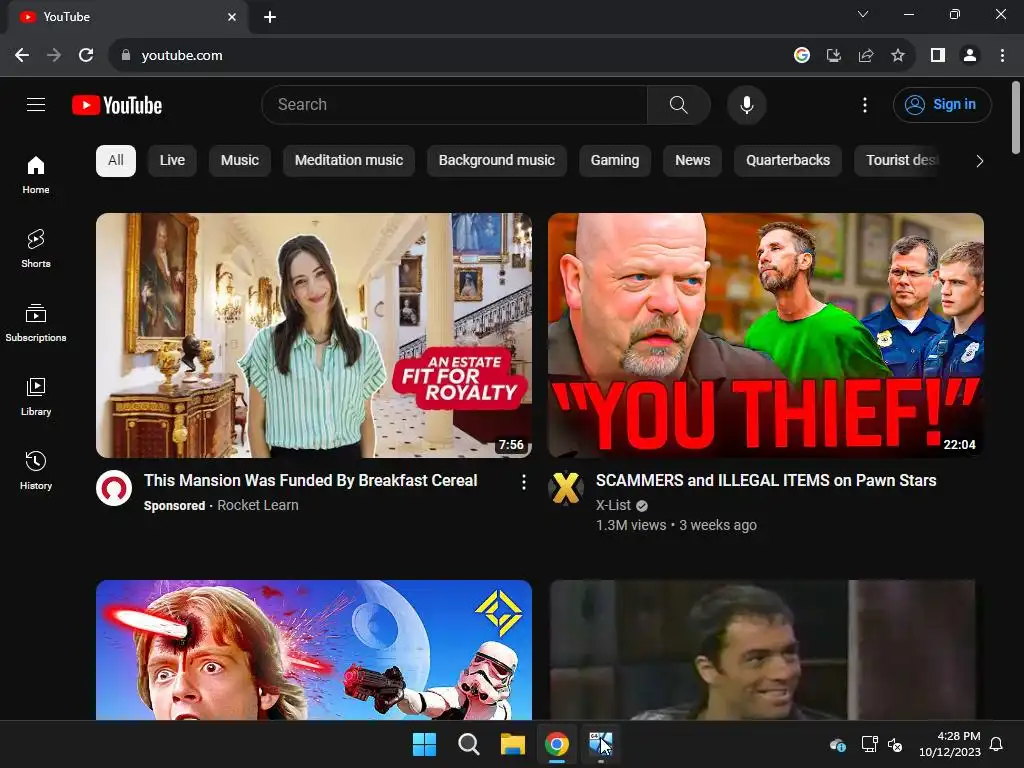1024x768 pixels.
Task: Open History in the sidebar
Action: (x=36, y=470)
